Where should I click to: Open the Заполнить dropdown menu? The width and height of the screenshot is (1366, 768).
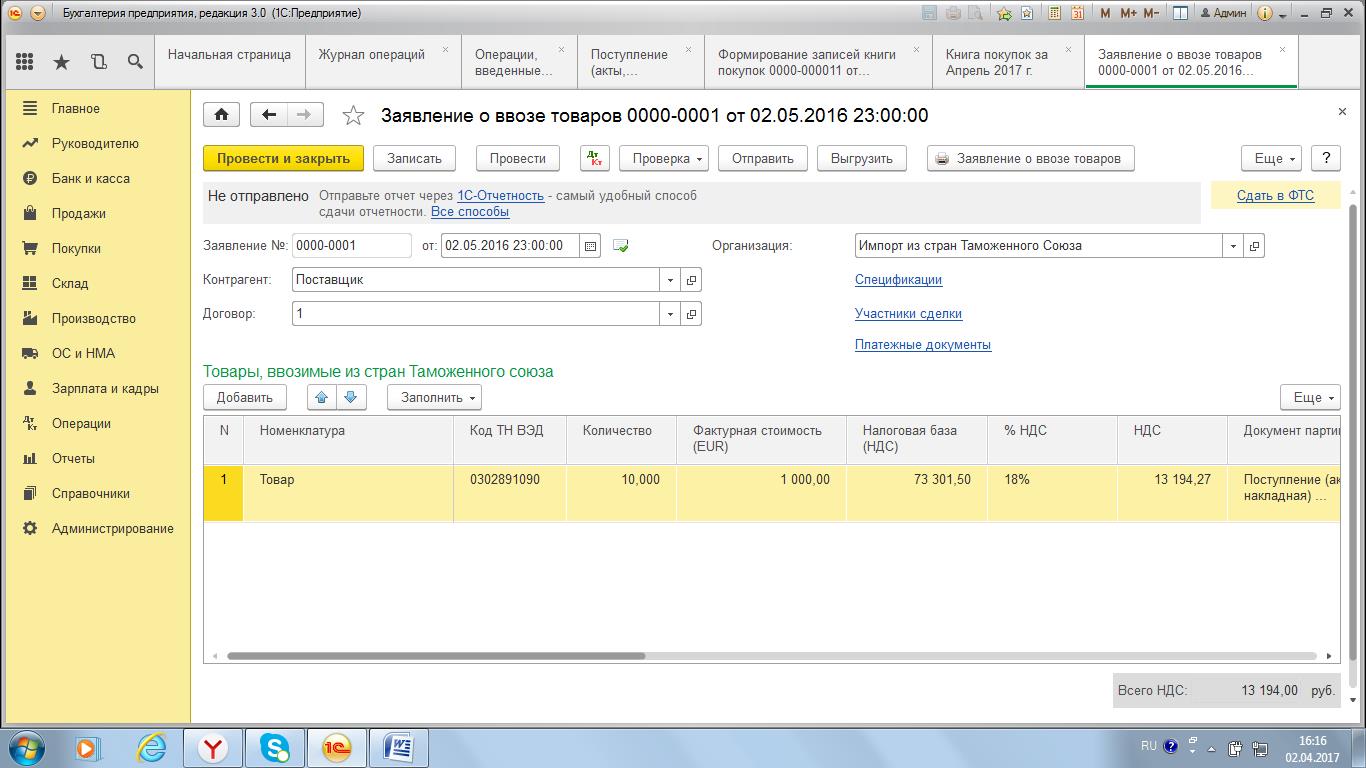(434, 397)
